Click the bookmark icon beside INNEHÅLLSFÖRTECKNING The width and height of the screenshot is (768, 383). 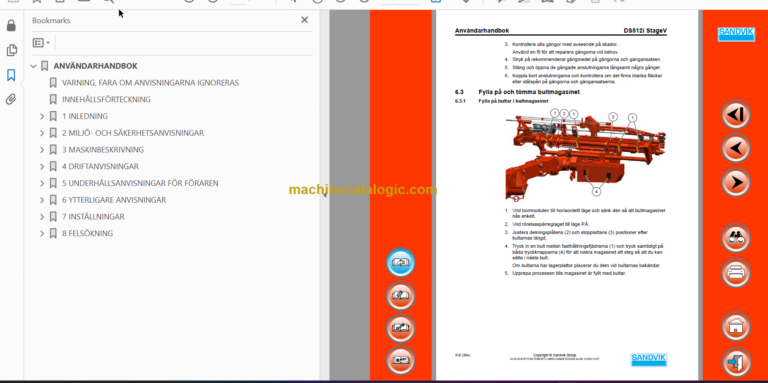(53, 99)
